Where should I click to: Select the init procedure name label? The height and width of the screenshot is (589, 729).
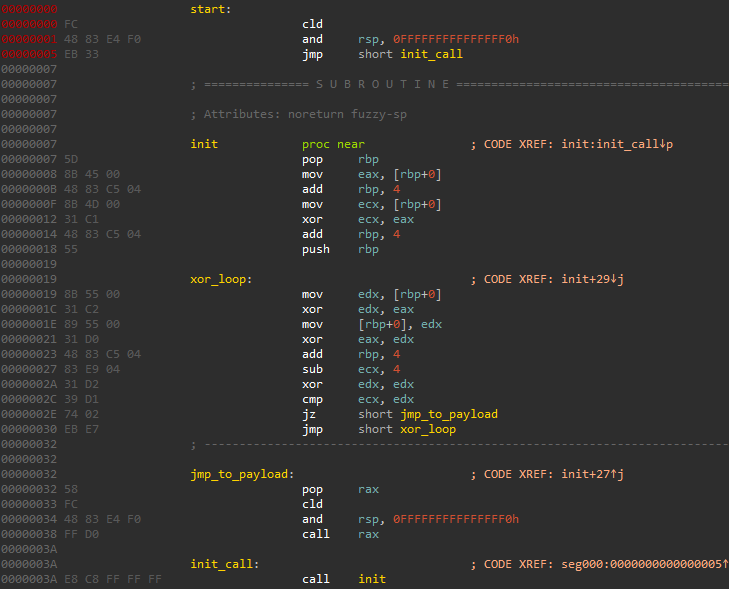coord(204,144)
